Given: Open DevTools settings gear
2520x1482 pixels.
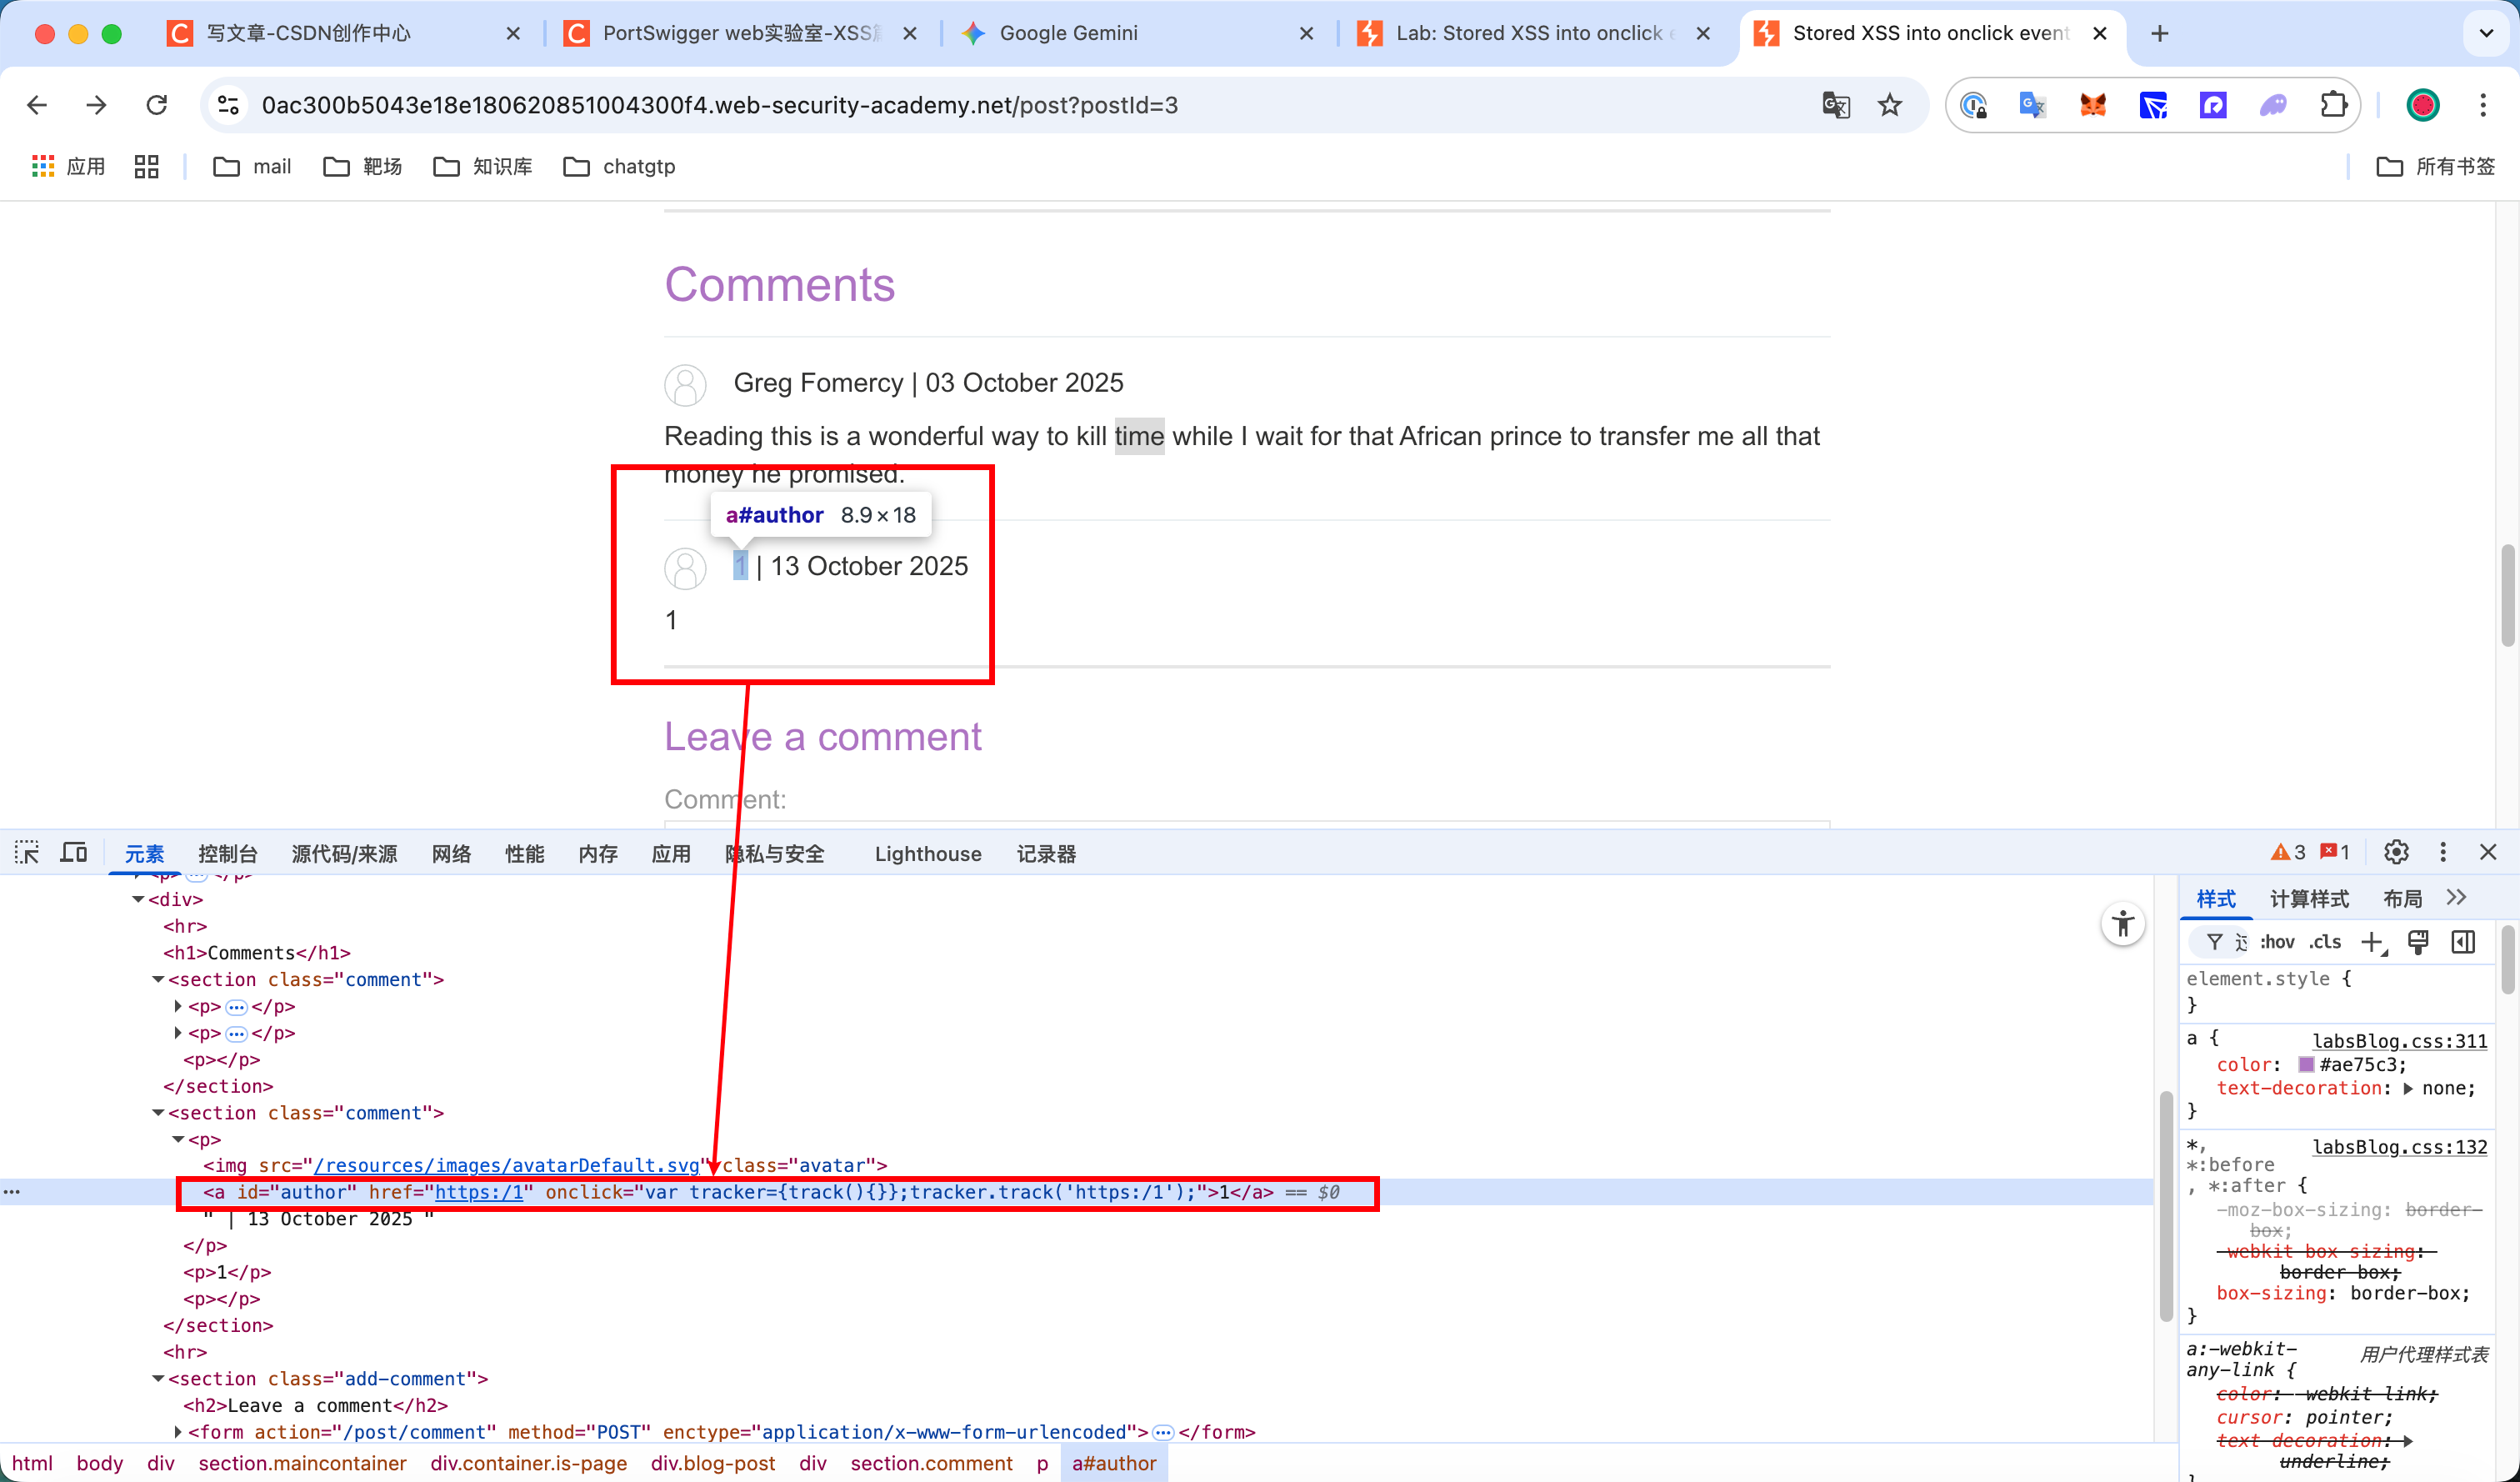Looking at the screenshot, I should click(x=2396, y=852).
